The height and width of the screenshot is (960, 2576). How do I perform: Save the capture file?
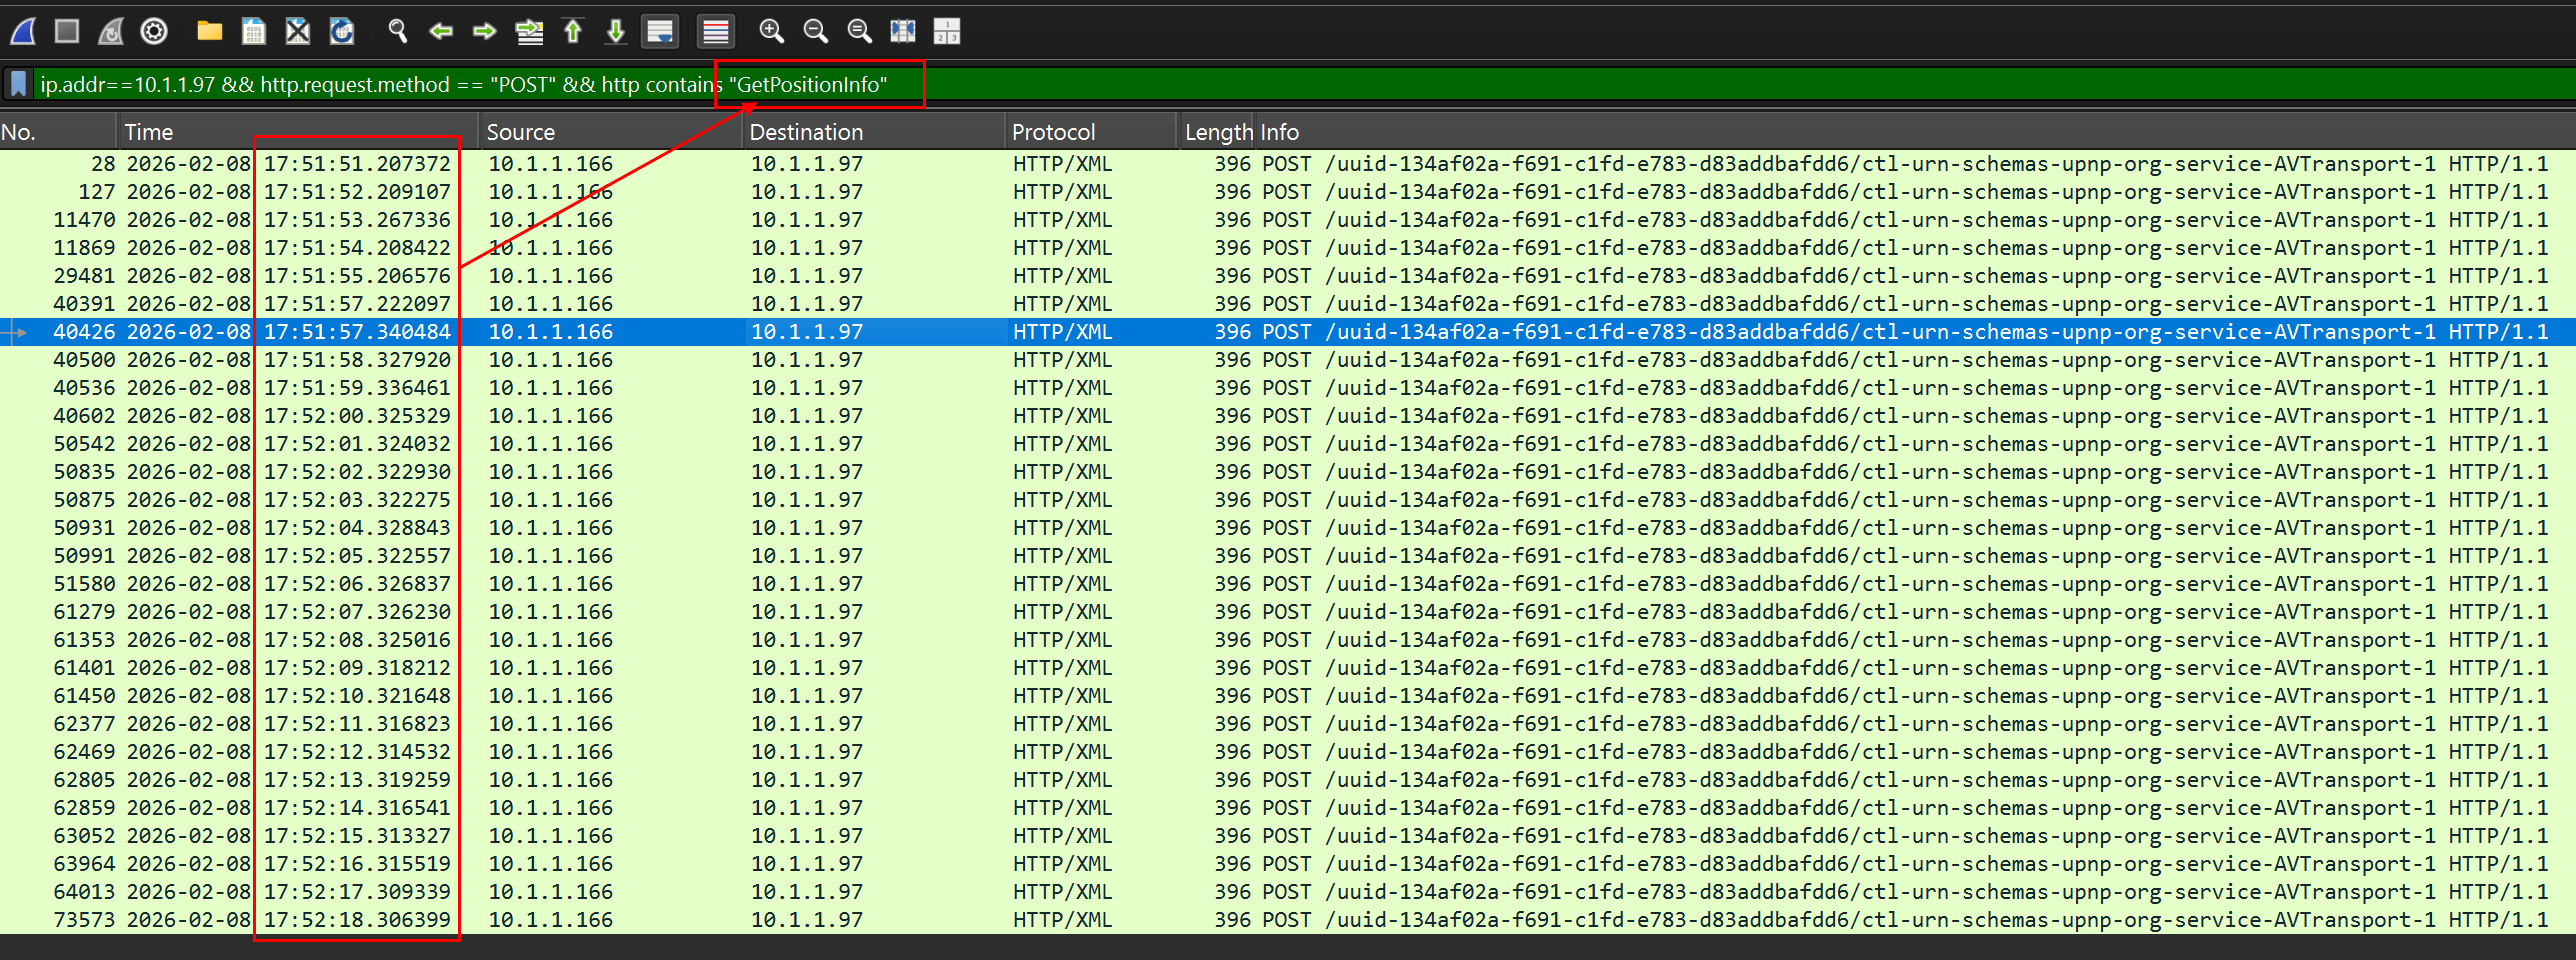click(x=254, y=32)
